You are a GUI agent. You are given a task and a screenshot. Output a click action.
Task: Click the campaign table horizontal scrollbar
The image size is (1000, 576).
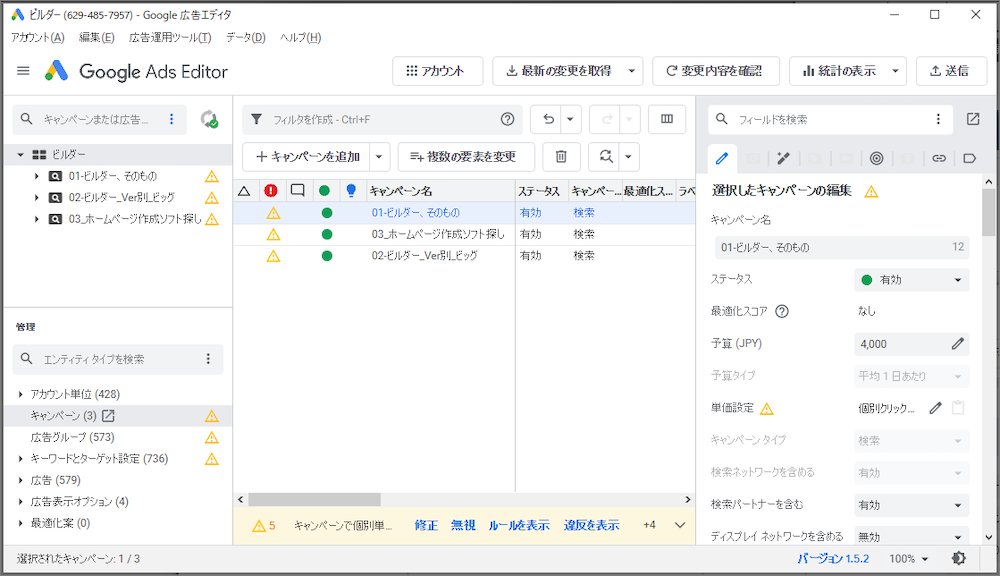(314, 499)
